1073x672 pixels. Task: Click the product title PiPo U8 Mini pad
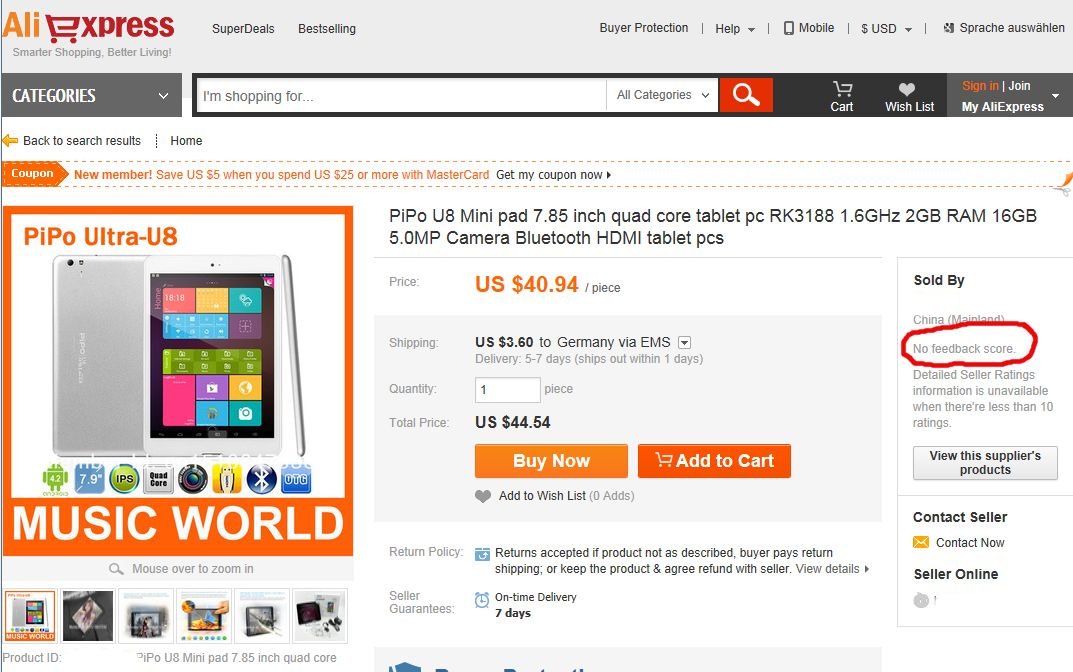pos(712,227)
